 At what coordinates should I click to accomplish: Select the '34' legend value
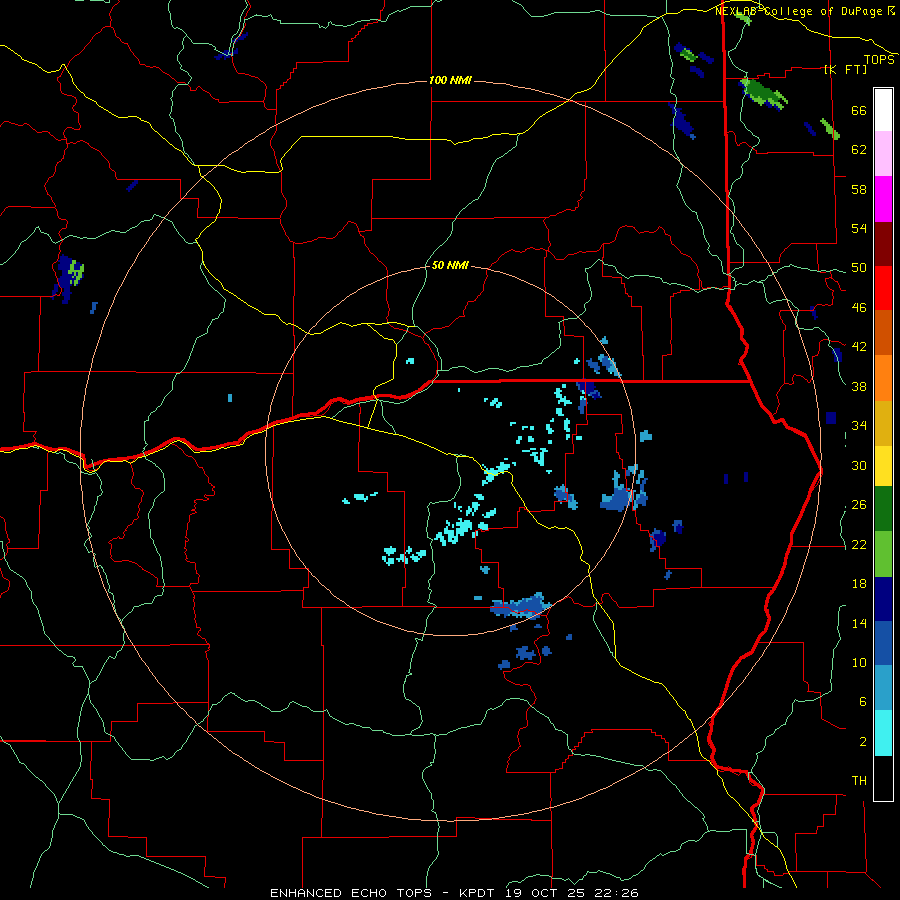click(x=859, y=426)
